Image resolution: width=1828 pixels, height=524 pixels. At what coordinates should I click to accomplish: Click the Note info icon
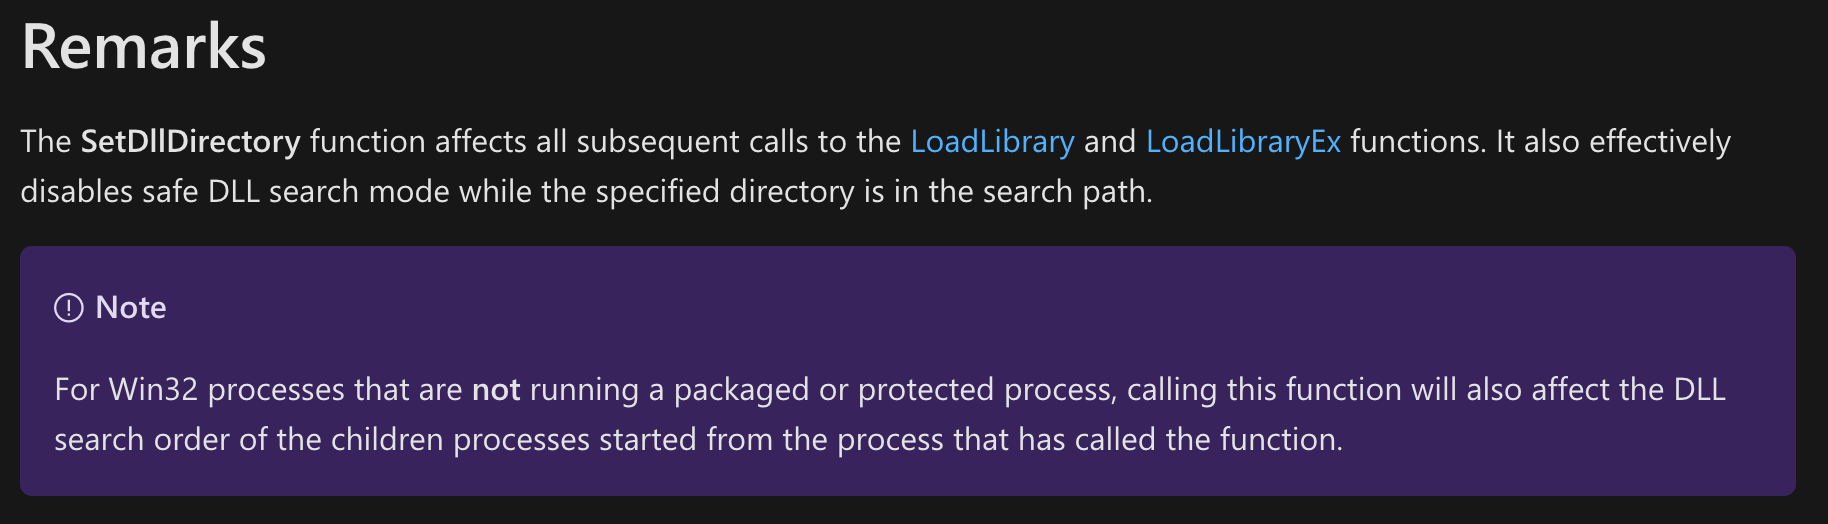[x=68, y=308]
